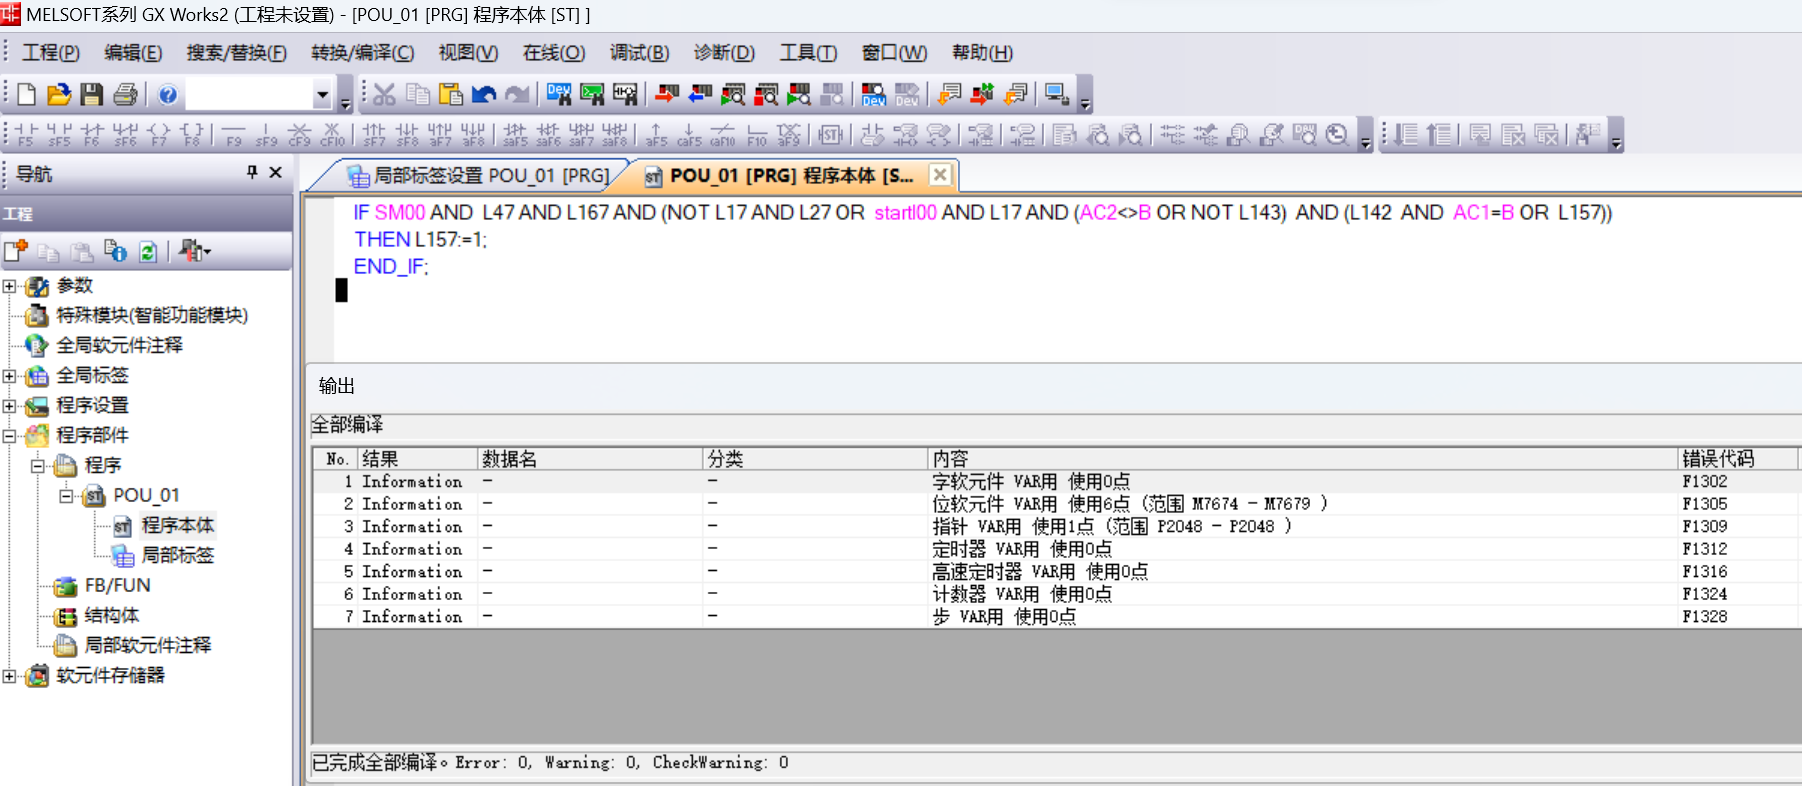The width and height of the screenshot is (1802, 786).
Task: Open the 转换/编译(C) menu
Action: tap(362, 53)
